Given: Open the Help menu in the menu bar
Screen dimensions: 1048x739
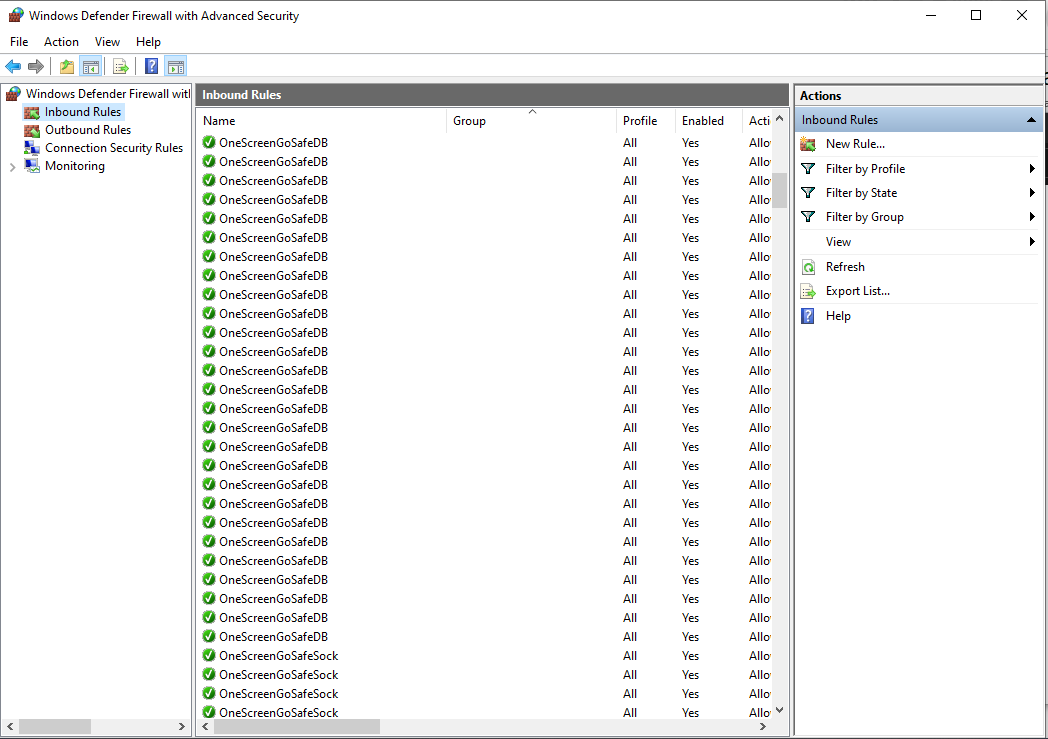Looking at the screenshot, I should 148,41.
